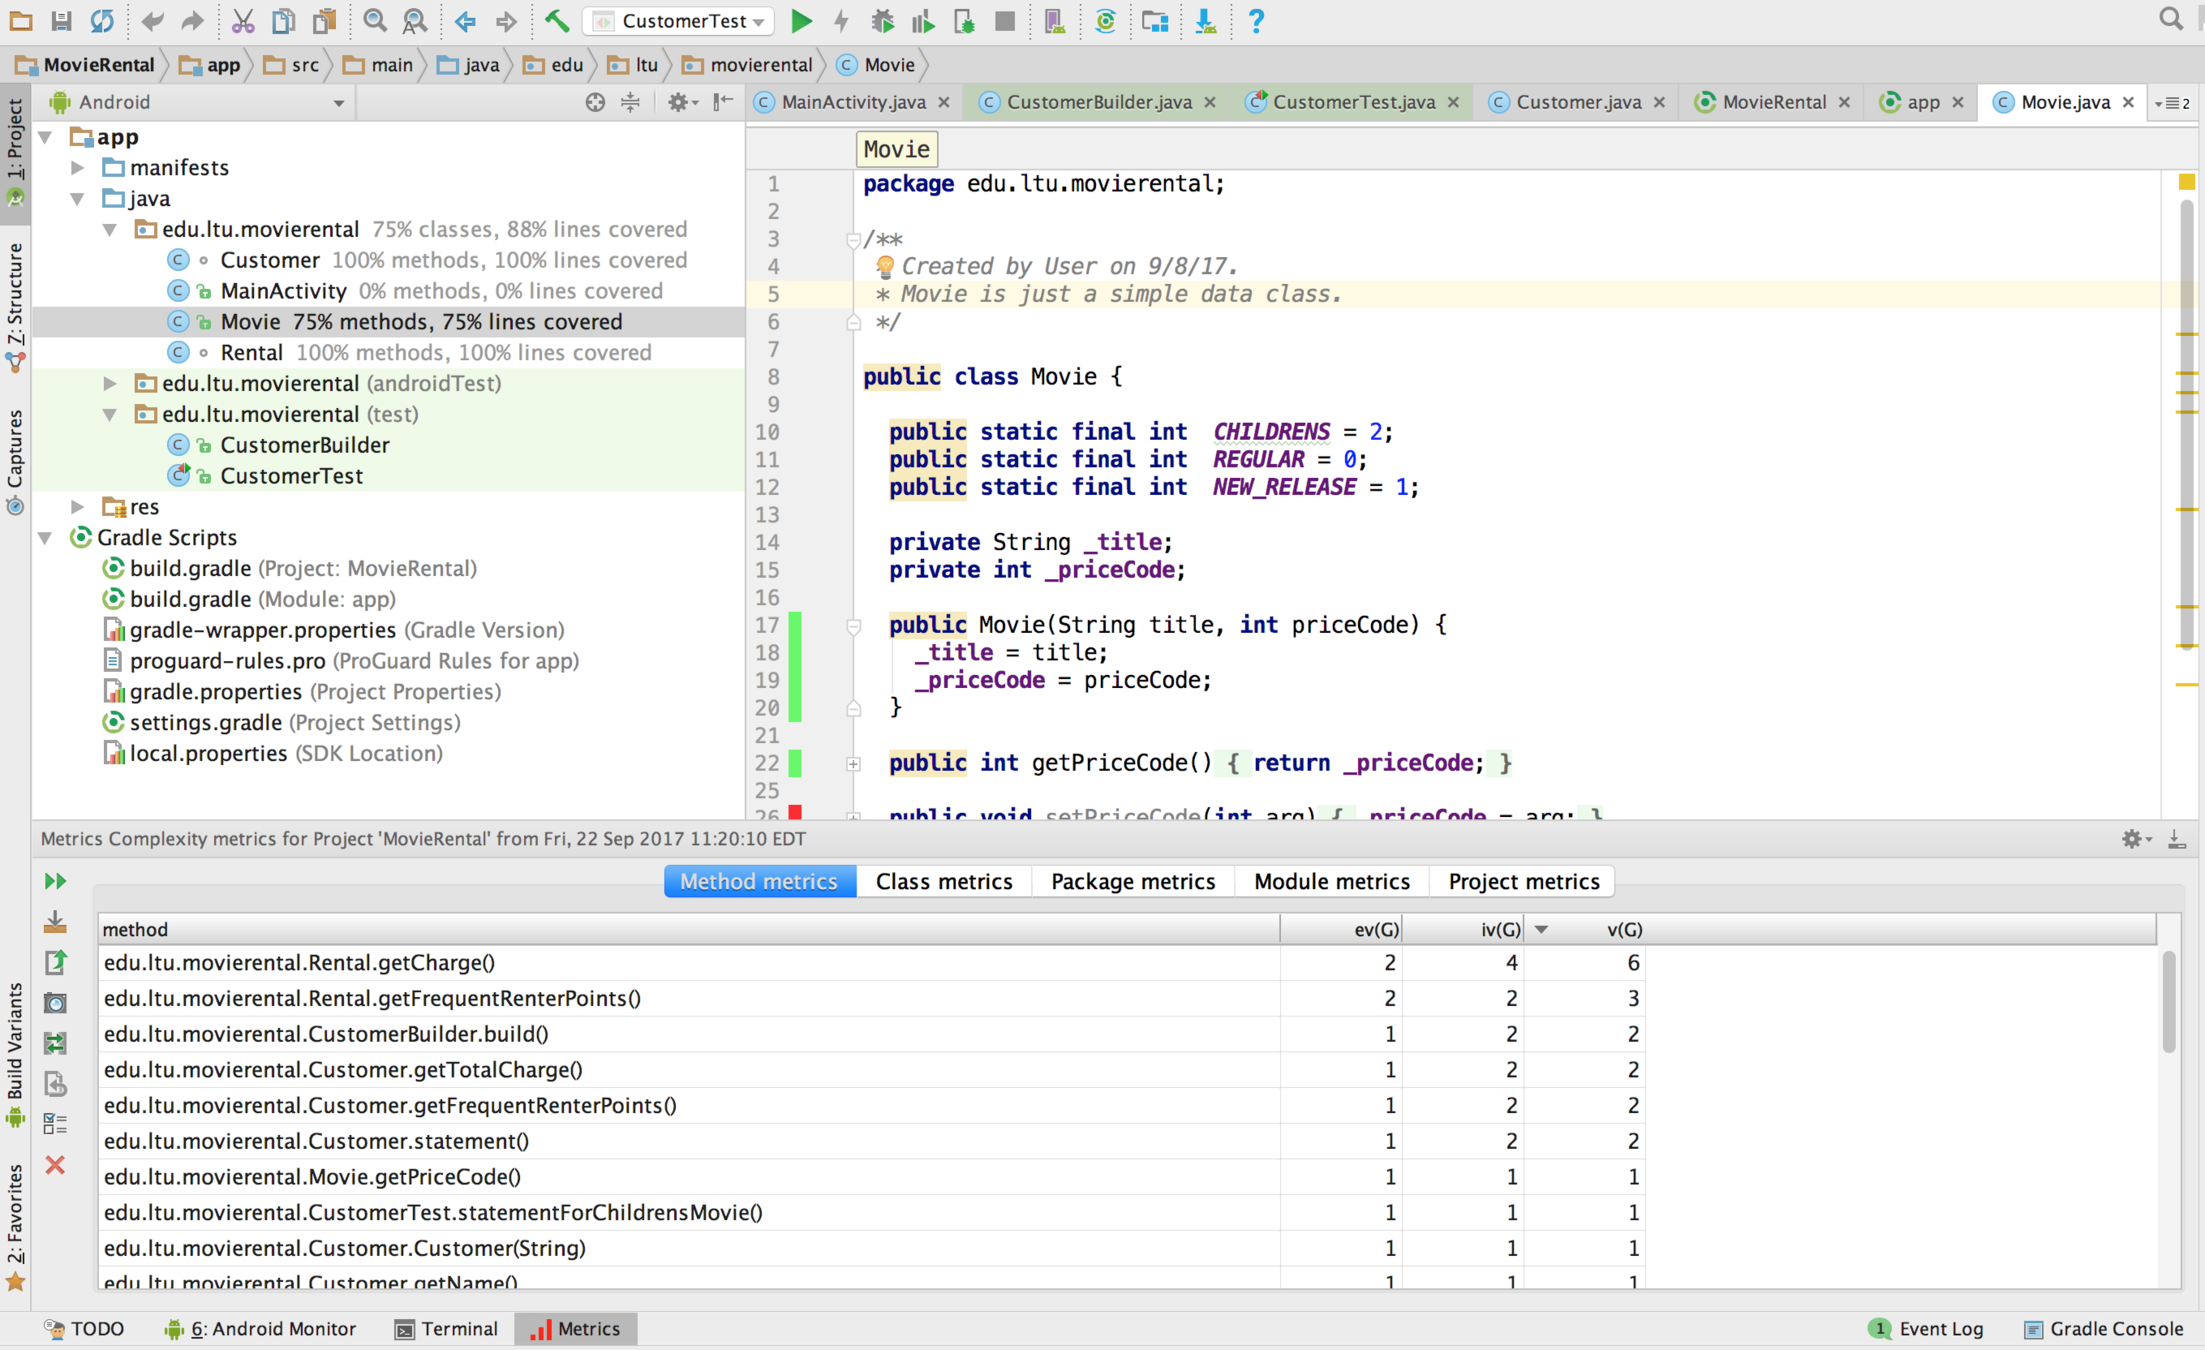Viewport: 2205px width, 1350px height.
Task: Switch to the Customer.java editor tab
Action: coord(1577,102)
